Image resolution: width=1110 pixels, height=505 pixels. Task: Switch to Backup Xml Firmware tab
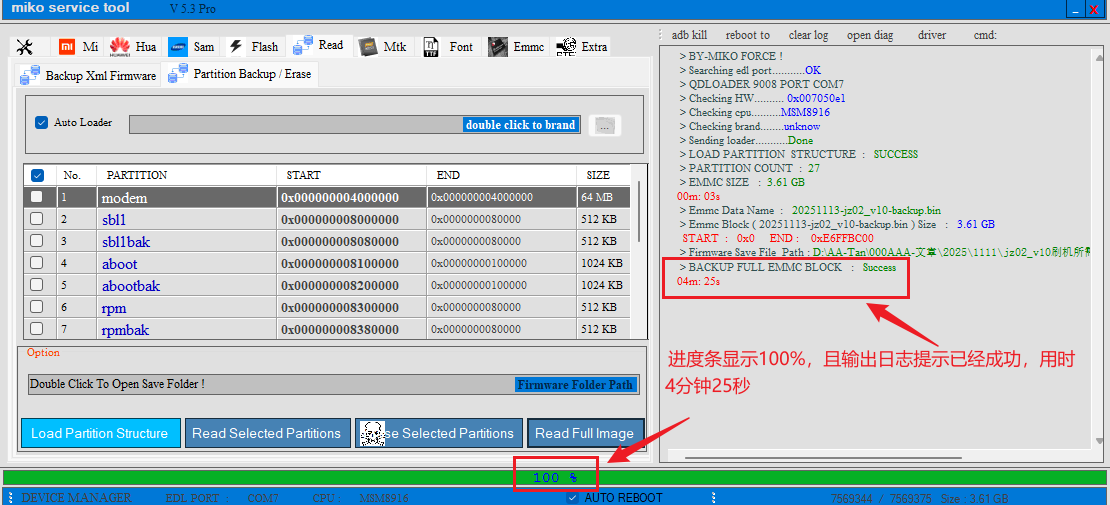point(88,75)
